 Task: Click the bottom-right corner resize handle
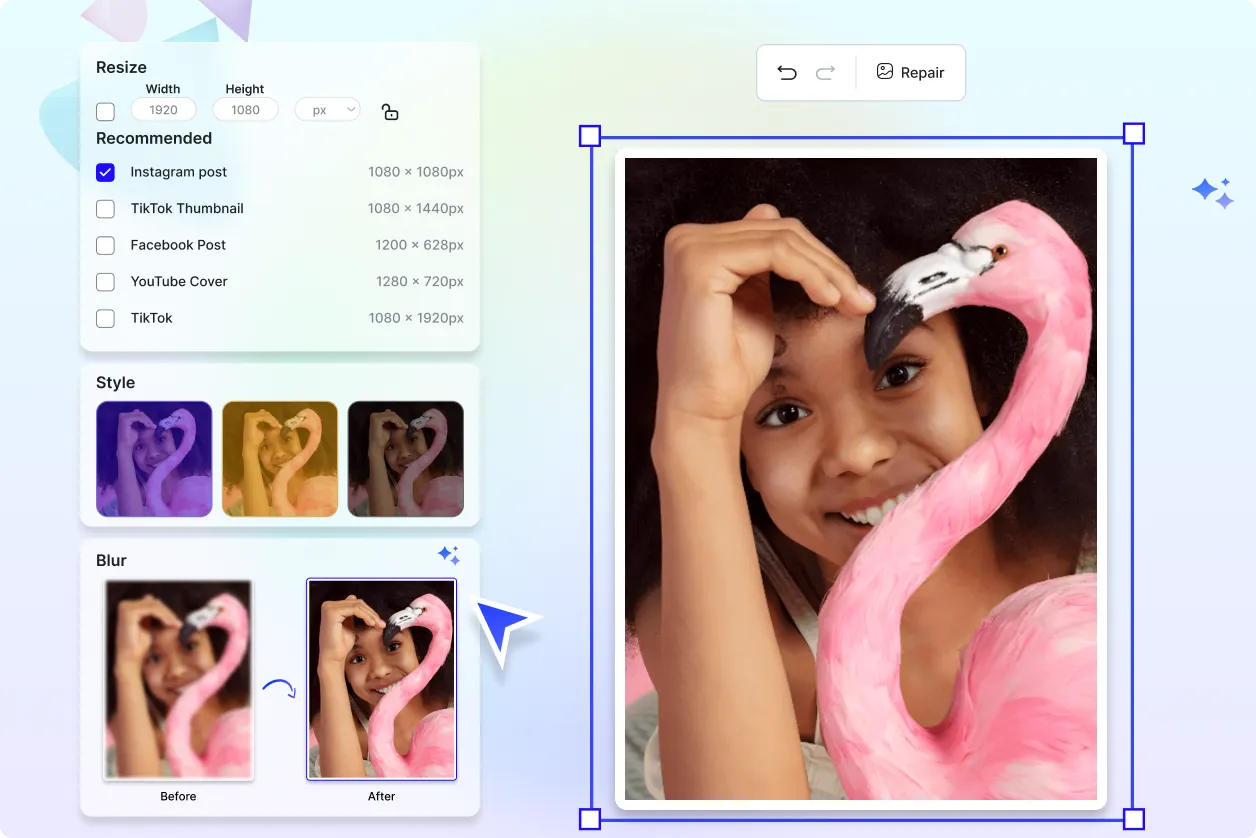point(1133,819)
